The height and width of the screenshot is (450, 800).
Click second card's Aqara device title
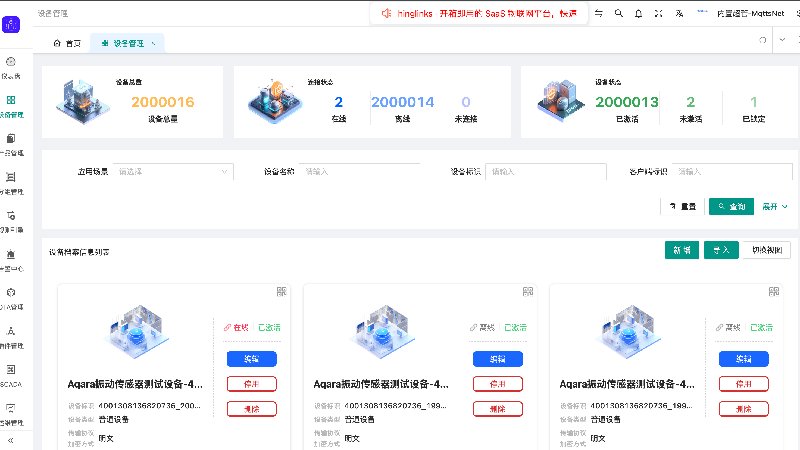pos(381,384)
